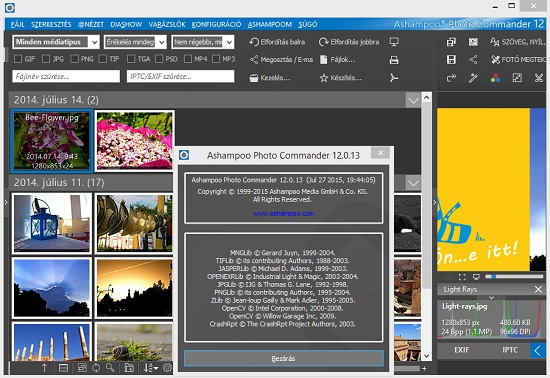Close the Light Rays panel
This screenshot has height=378, width=550.
click(538, 289)
